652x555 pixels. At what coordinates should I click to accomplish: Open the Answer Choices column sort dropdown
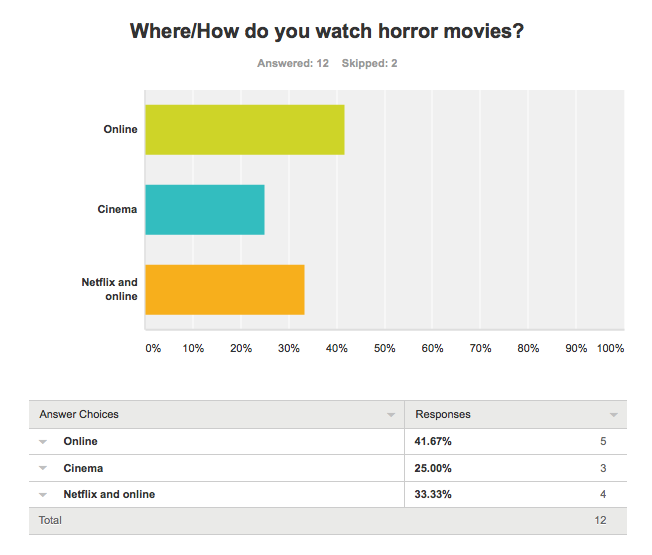click(391, 415)
